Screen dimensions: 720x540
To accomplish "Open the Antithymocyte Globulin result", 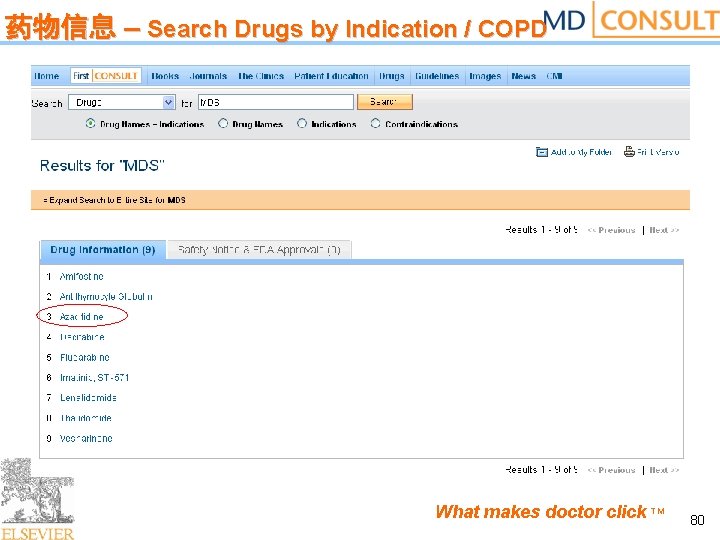I will point(106,297).
